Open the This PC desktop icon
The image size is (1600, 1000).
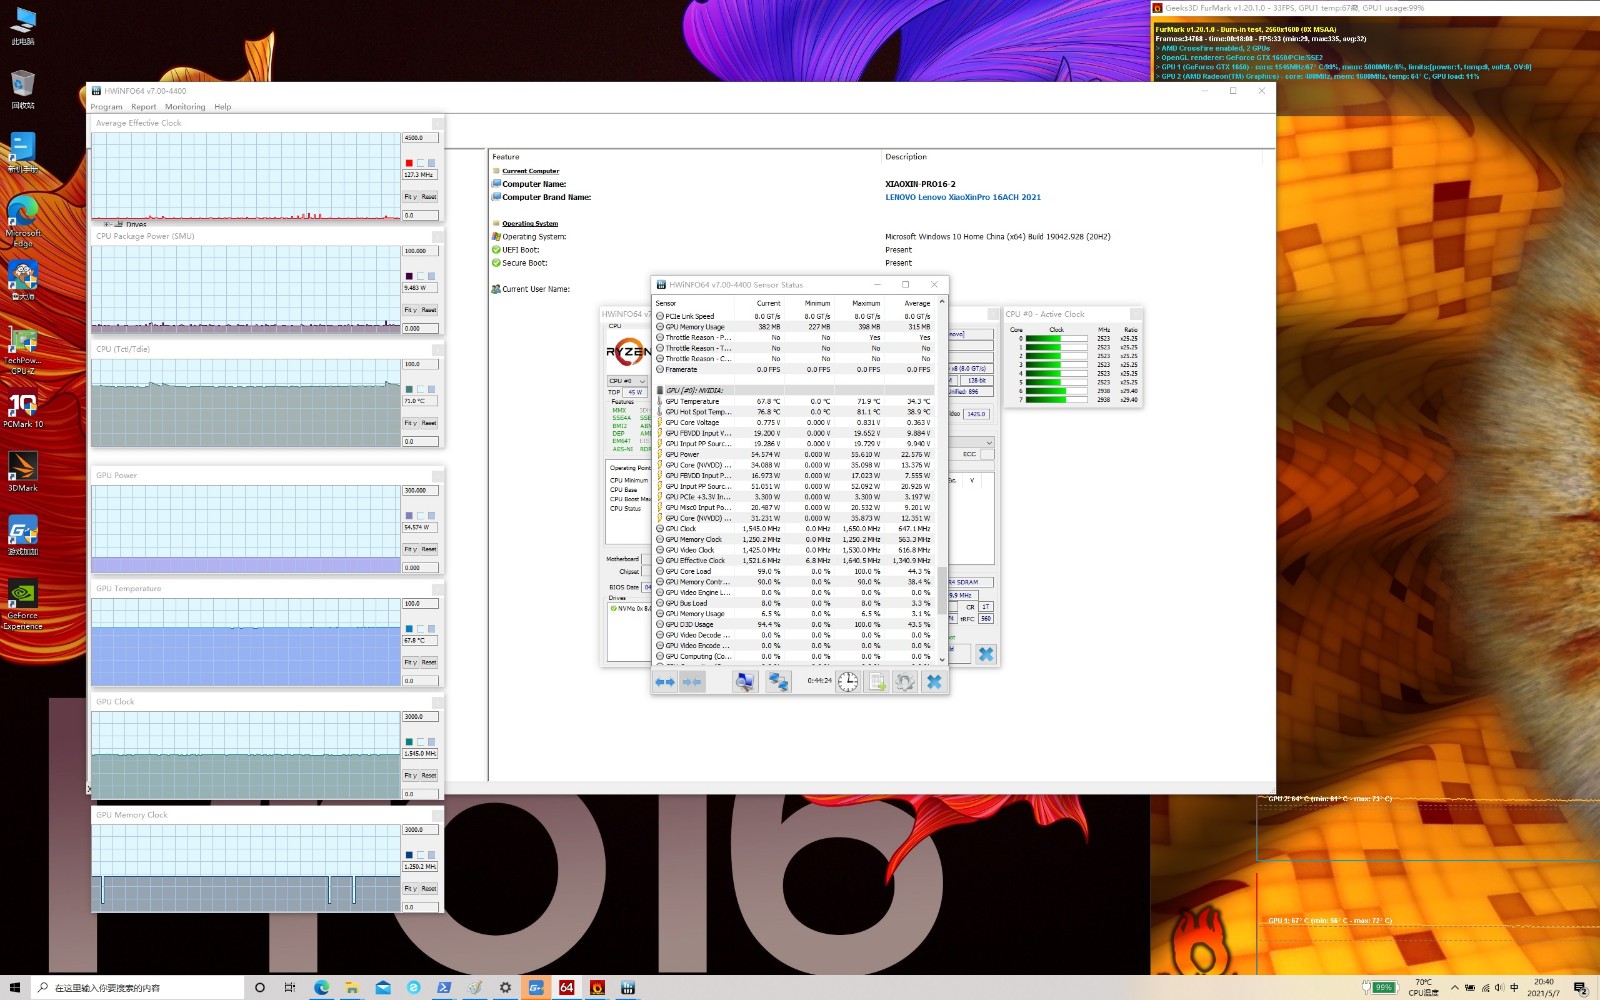(x=23, y=27)
